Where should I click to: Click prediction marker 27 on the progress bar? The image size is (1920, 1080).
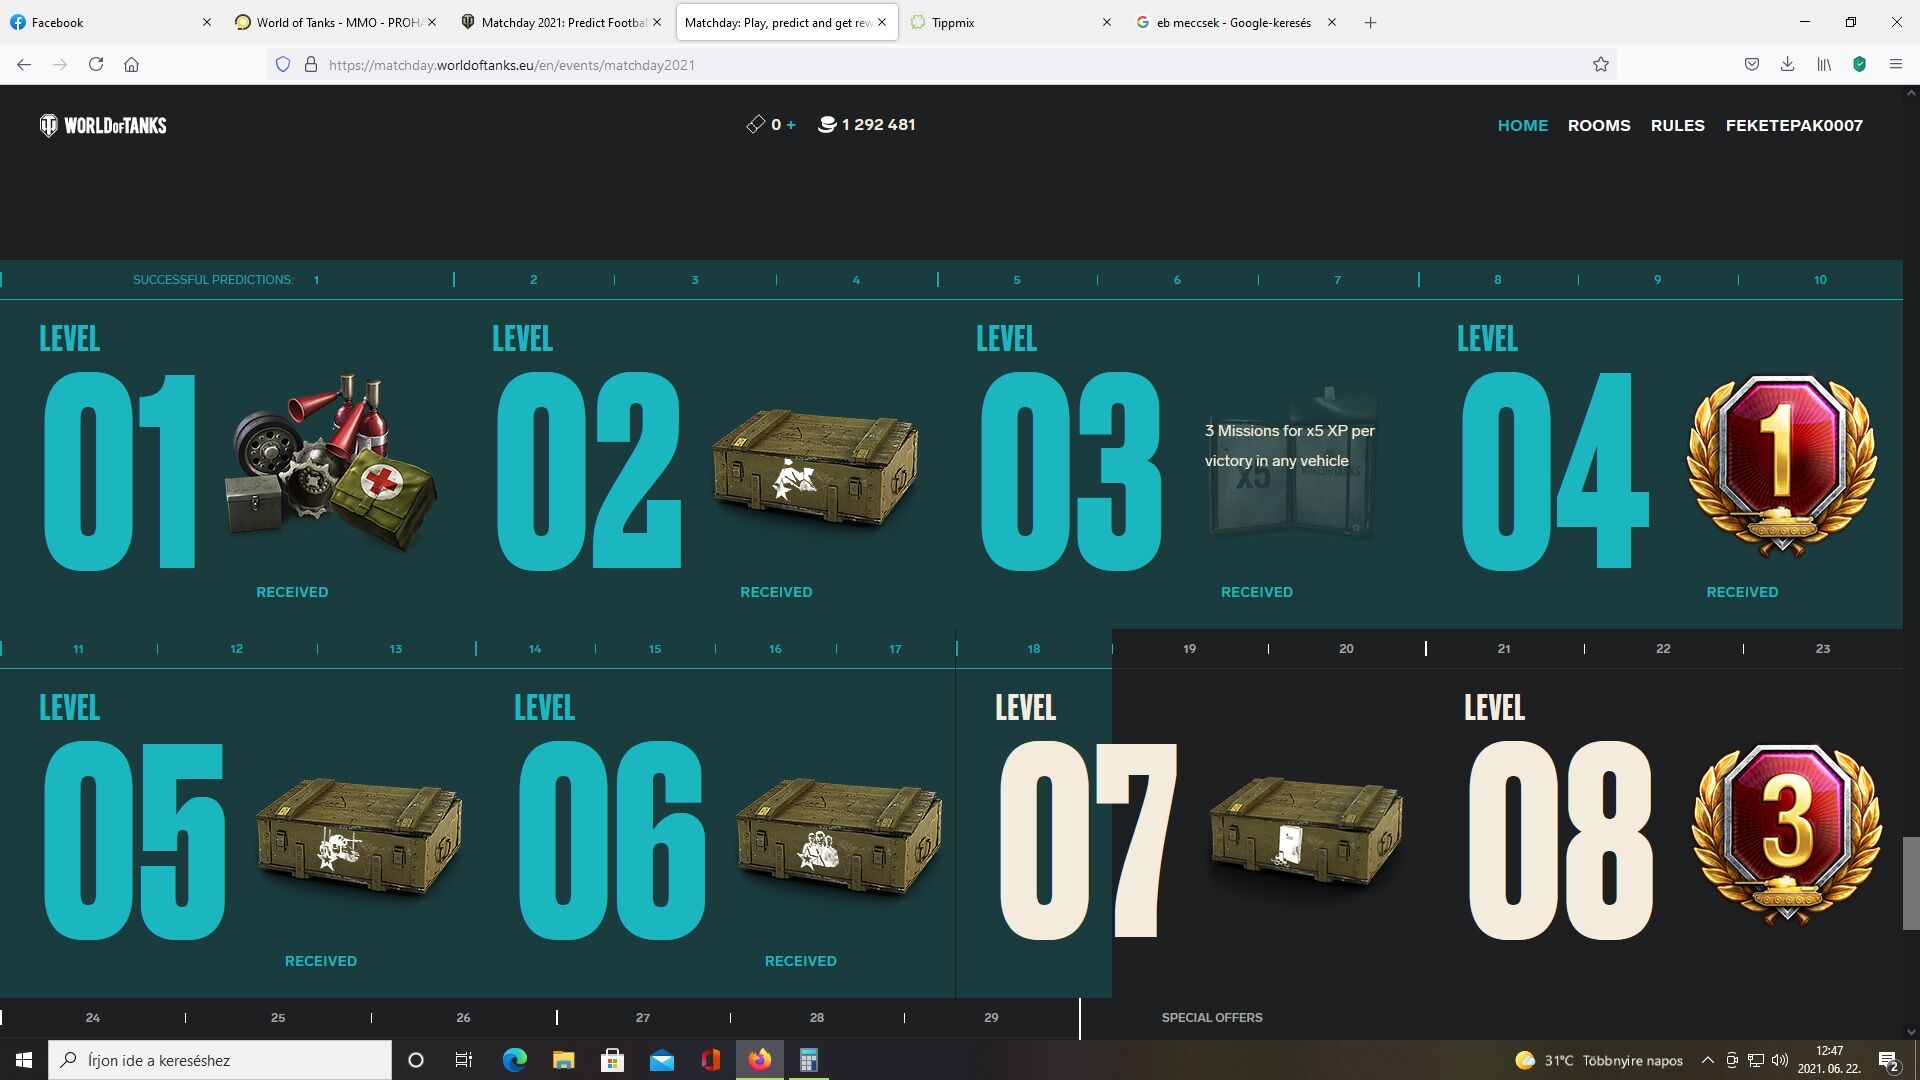[x=642, y=1018]
